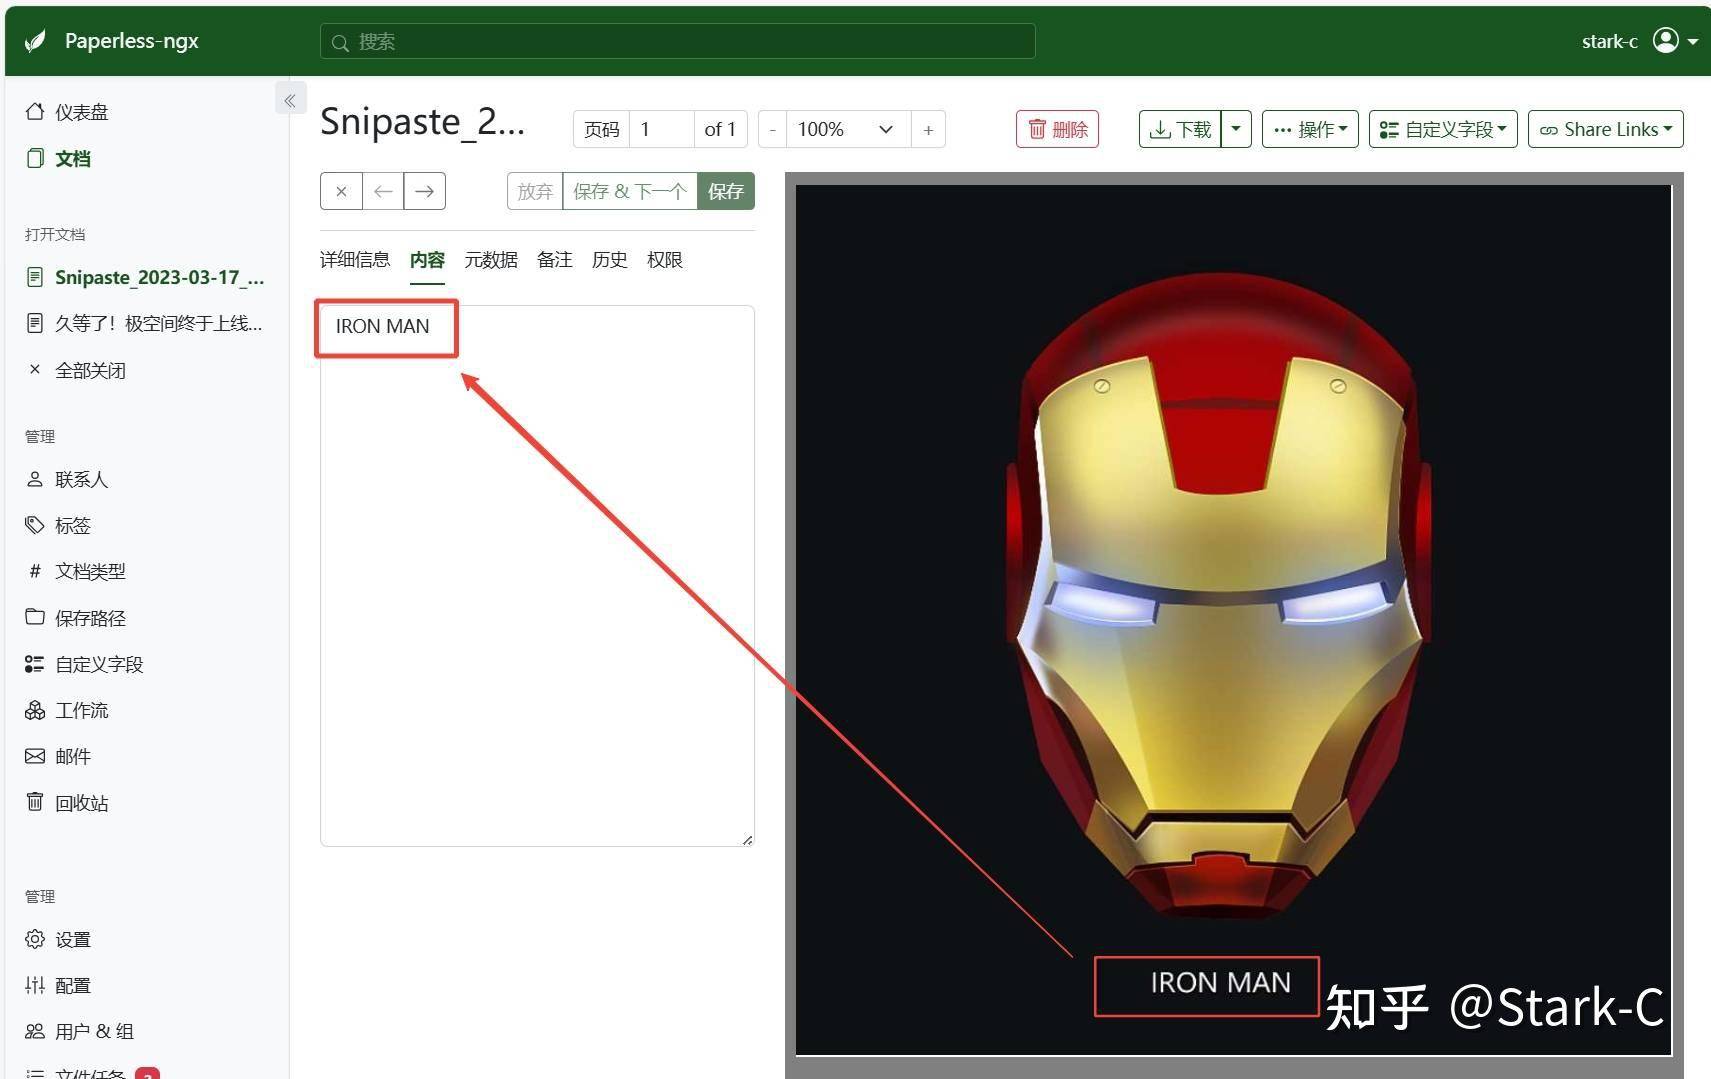The height and width of the screenshot is (1079, 1711).
Task: Open the 文档类型 document types page
Action: [77, 571]
